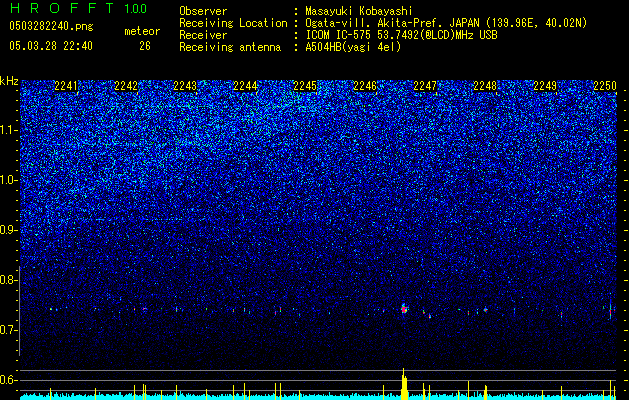Click the meteor count label
This screenshot has width=629, height=400.
(x=142, y=31)
